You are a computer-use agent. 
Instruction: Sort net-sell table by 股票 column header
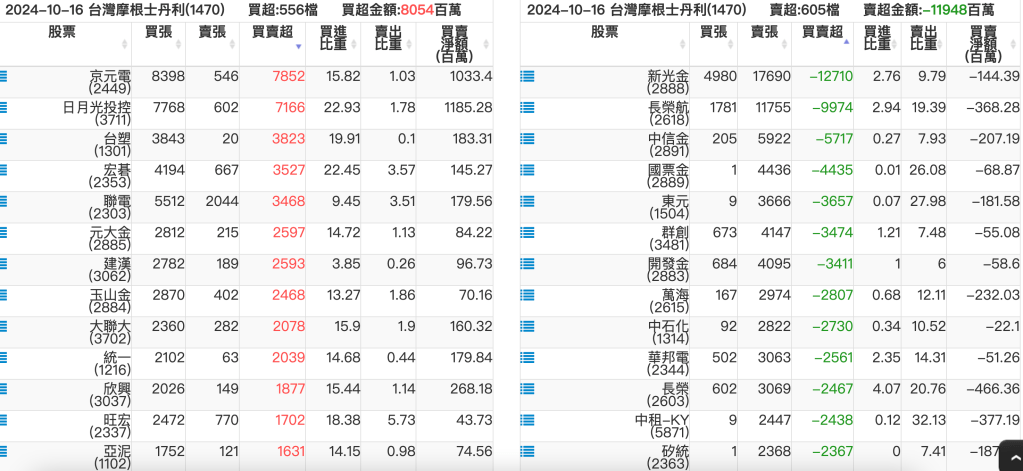(604, 32)
